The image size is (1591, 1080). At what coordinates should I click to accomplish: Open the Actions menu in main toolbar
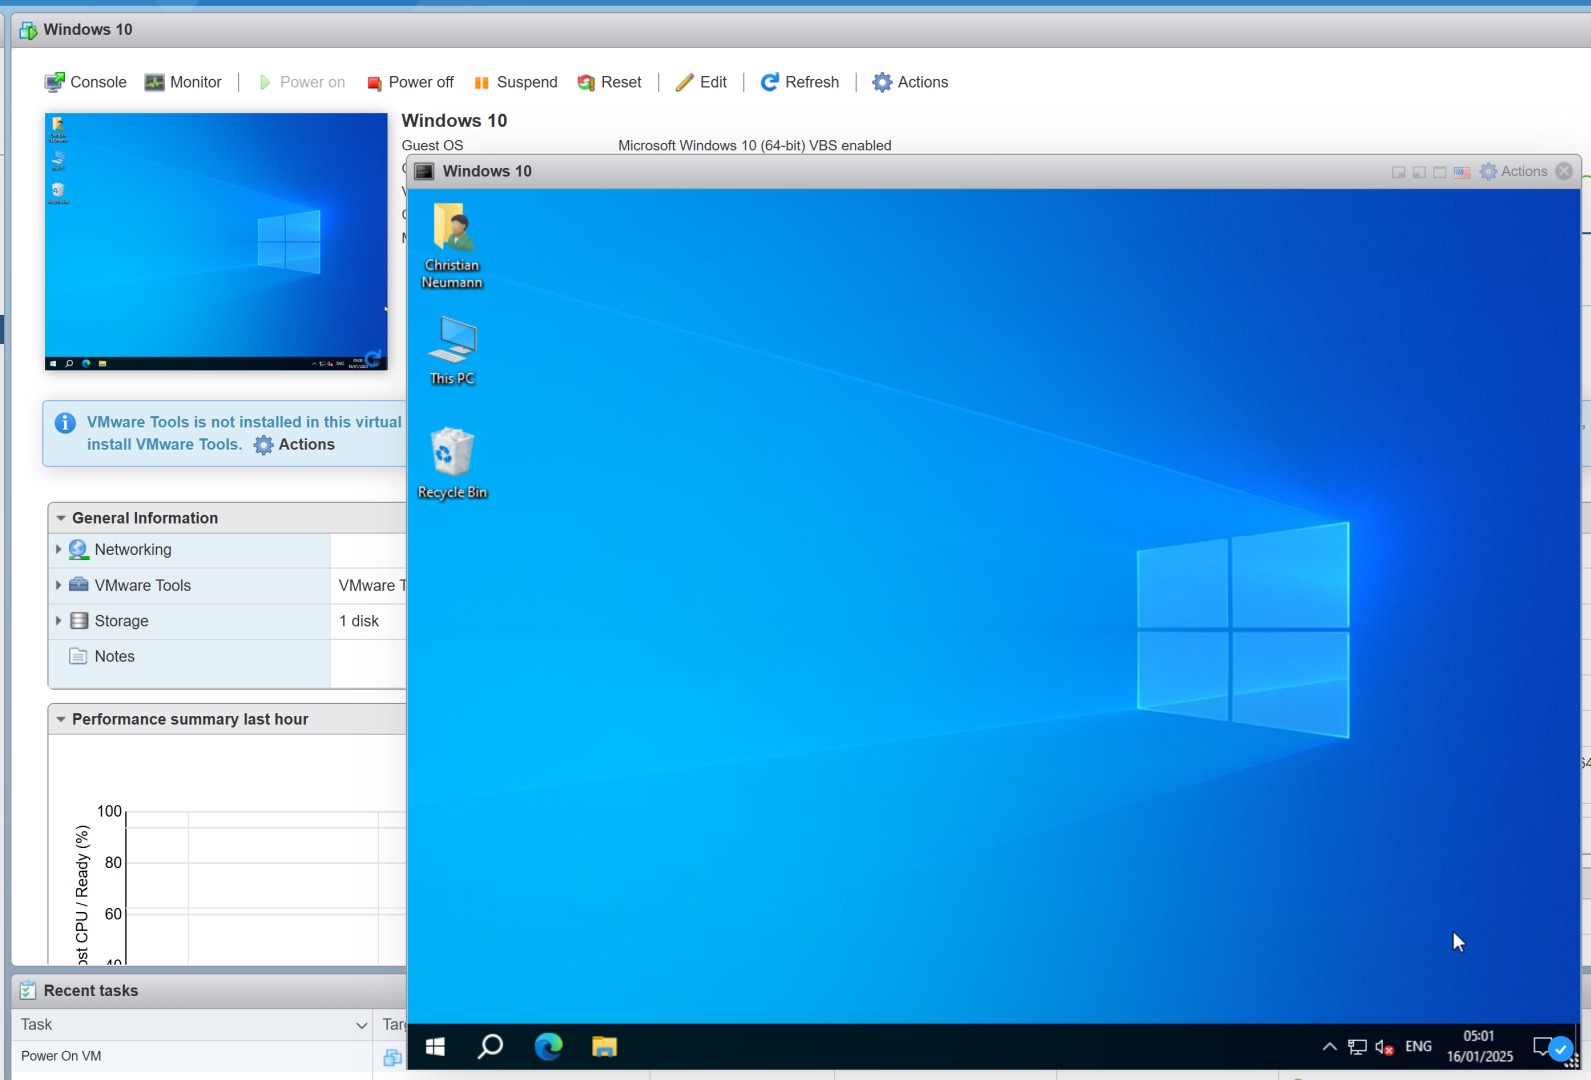point(910,82)
